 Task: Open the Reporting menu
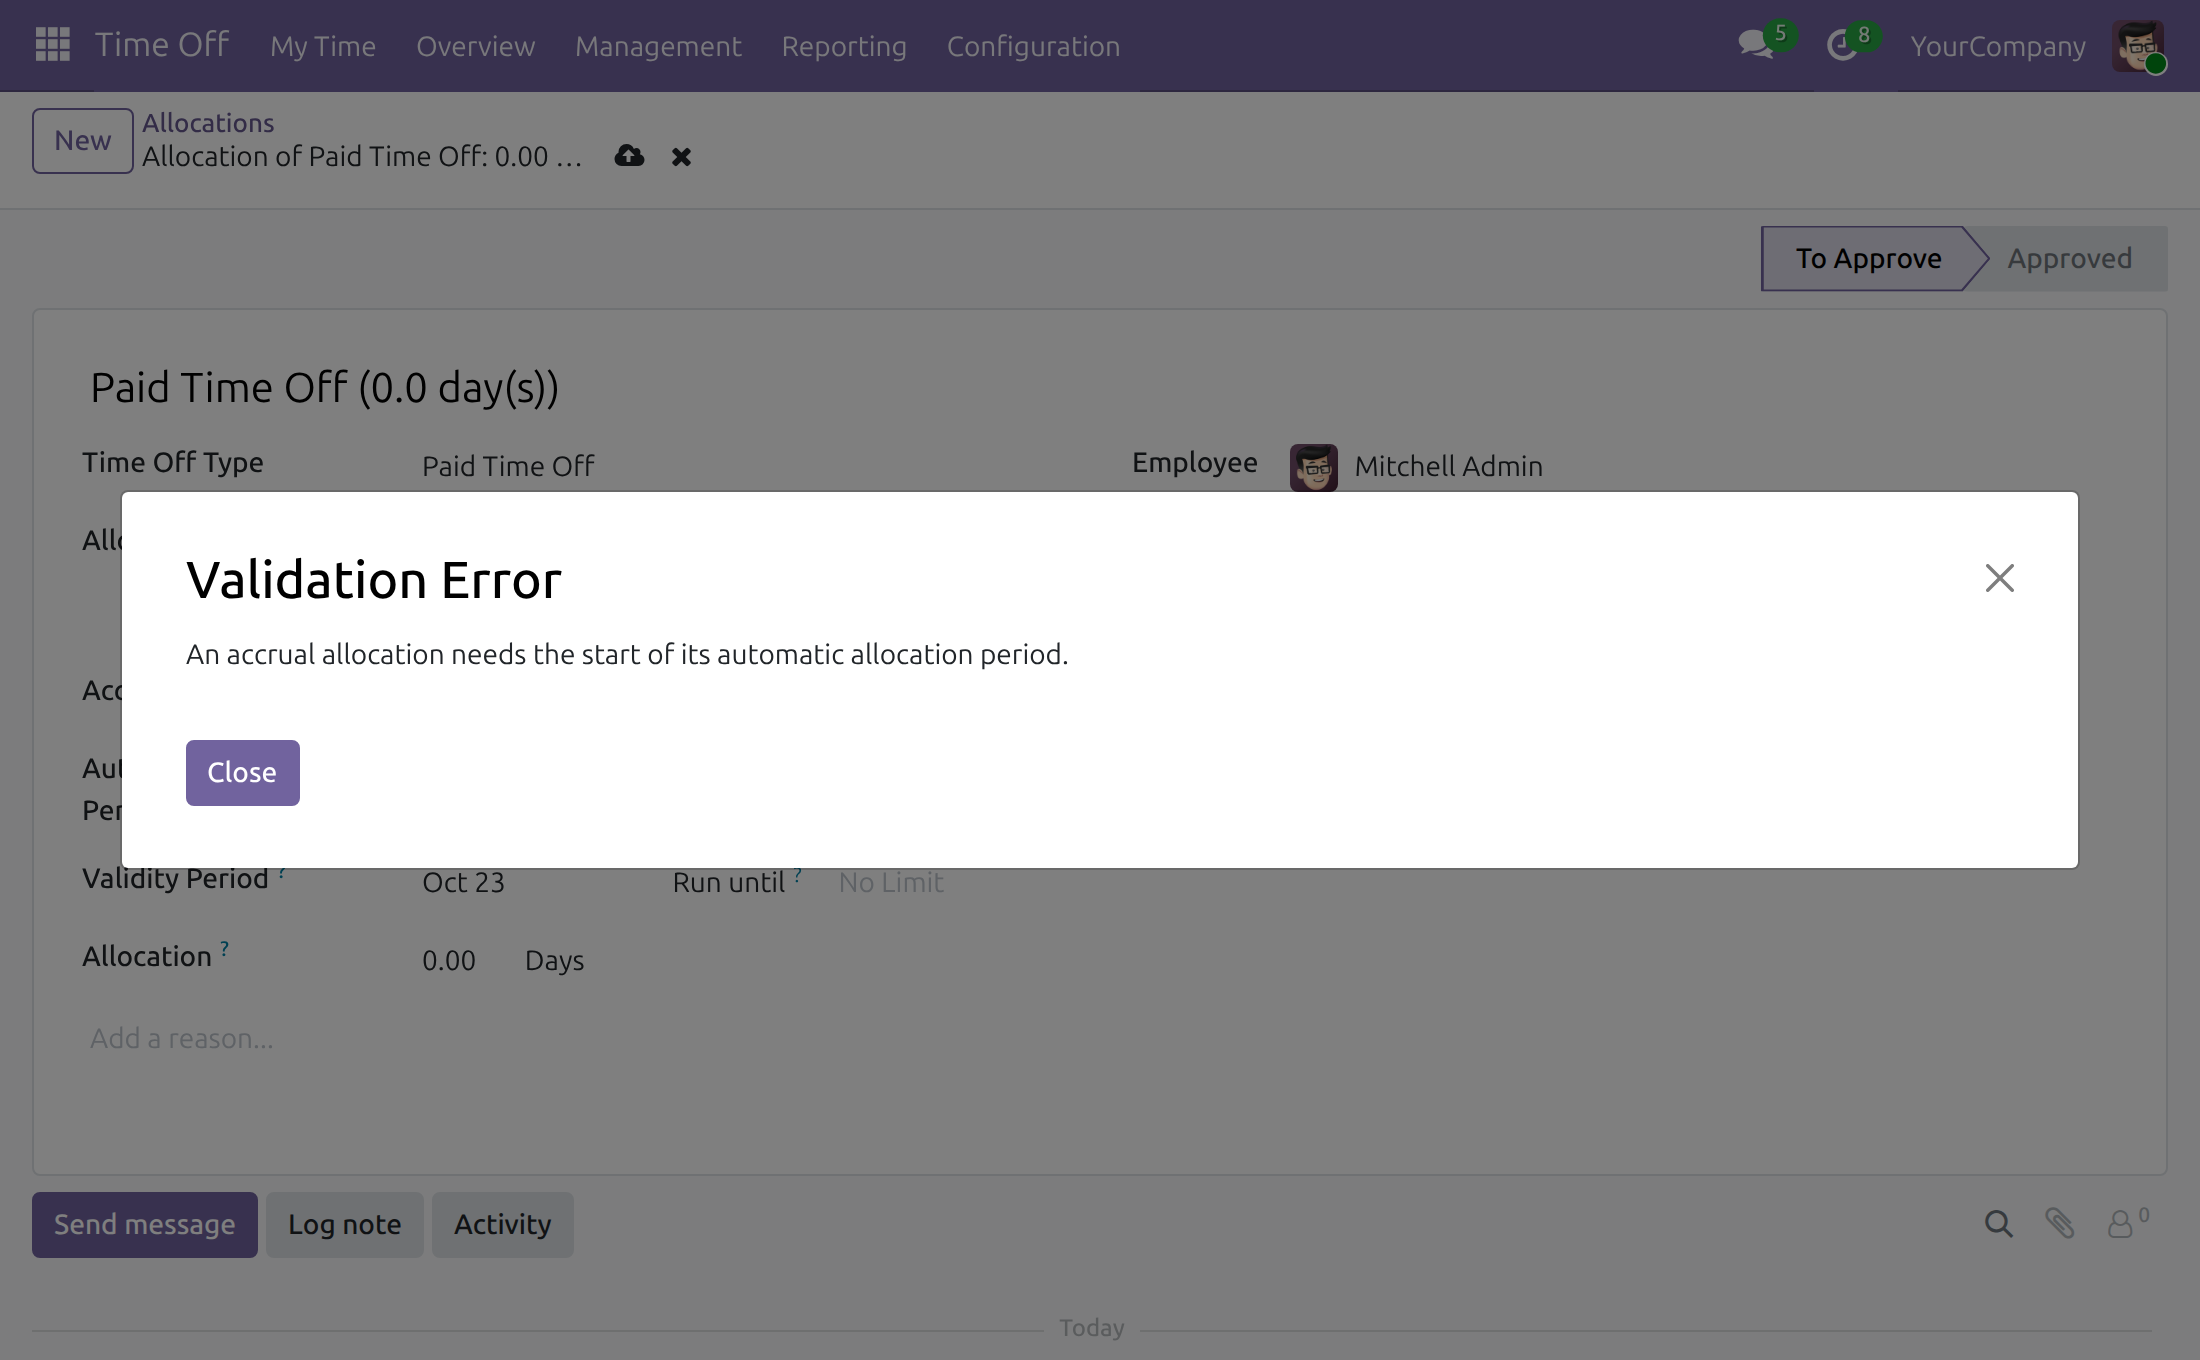844,46
